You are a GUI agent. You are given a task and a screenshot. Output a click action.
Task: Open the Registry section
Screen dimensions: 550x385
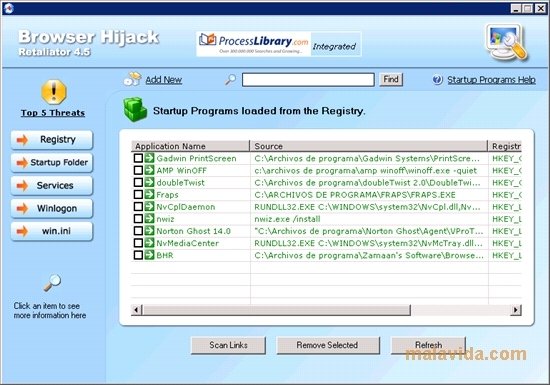pos(52,140)
